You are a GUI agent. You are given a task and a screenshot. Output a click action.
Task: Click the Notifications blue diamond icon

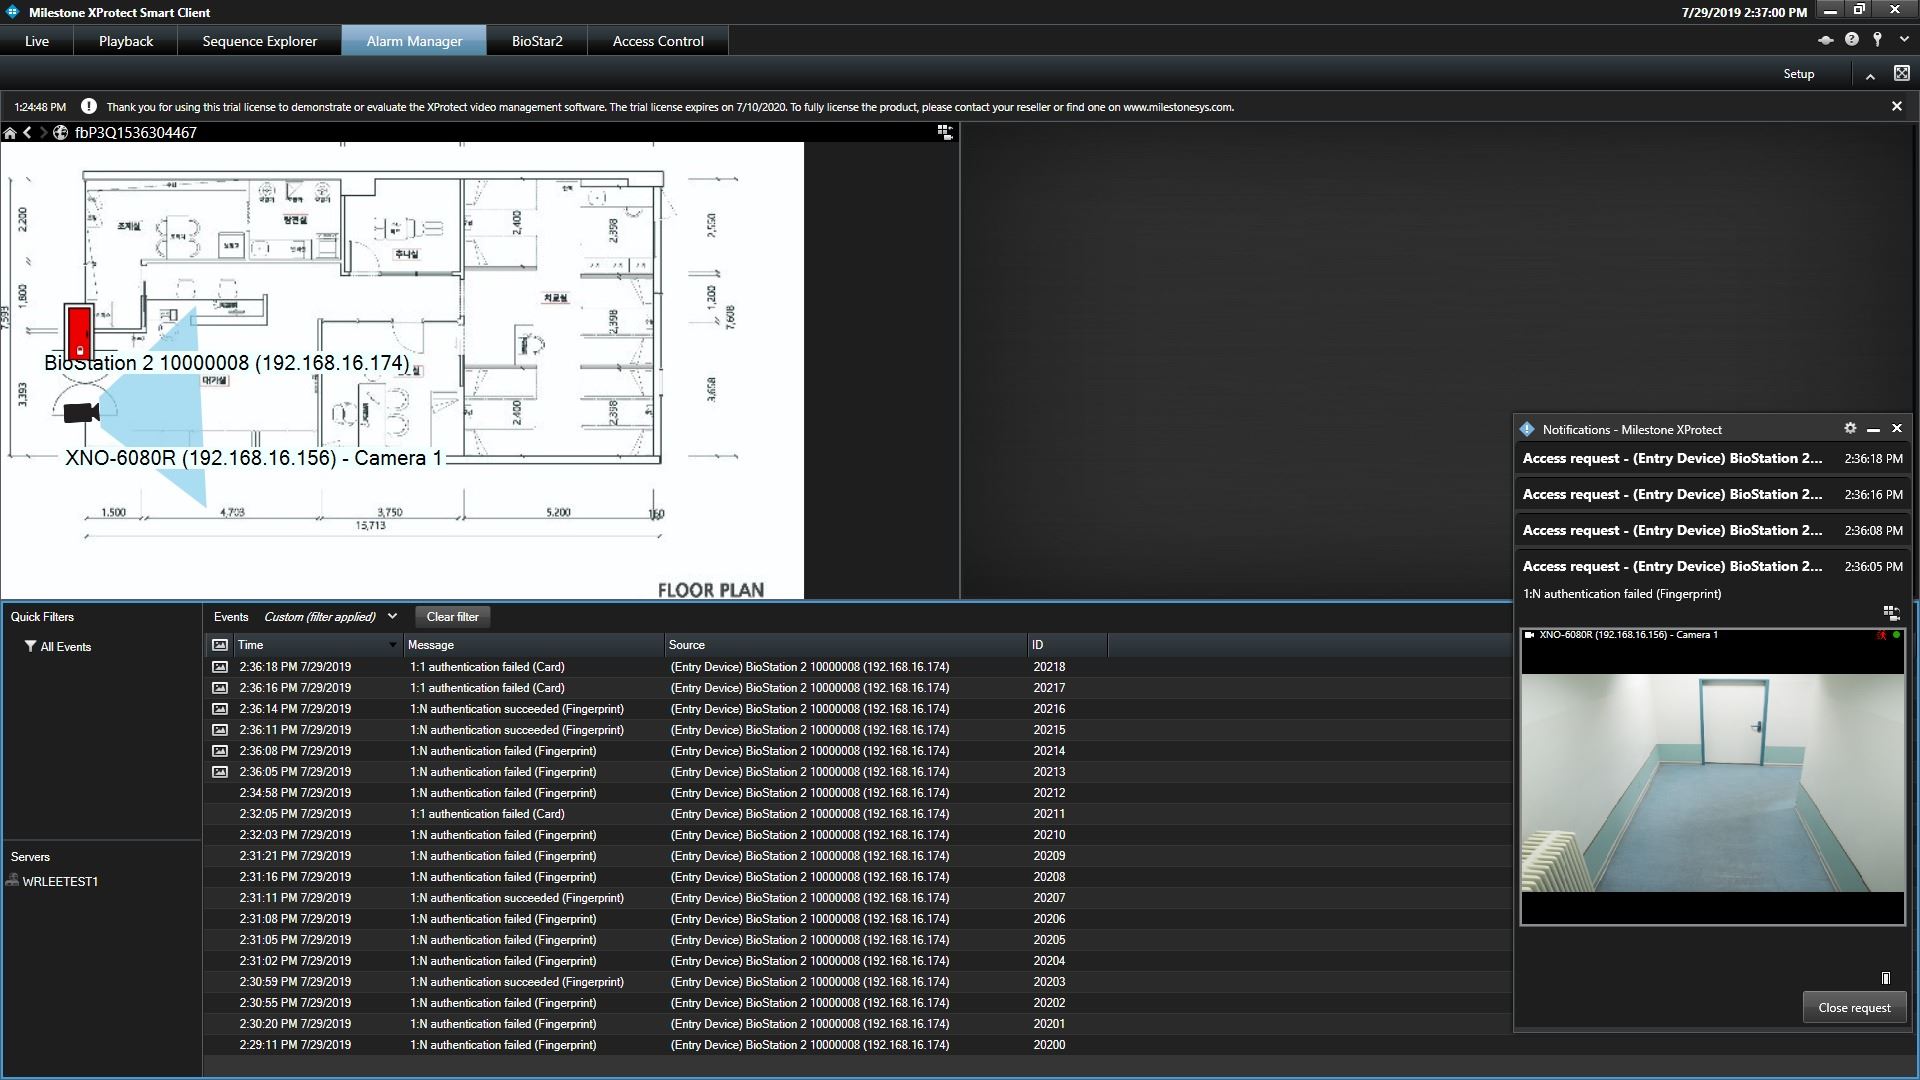(x=1527, y=429)
